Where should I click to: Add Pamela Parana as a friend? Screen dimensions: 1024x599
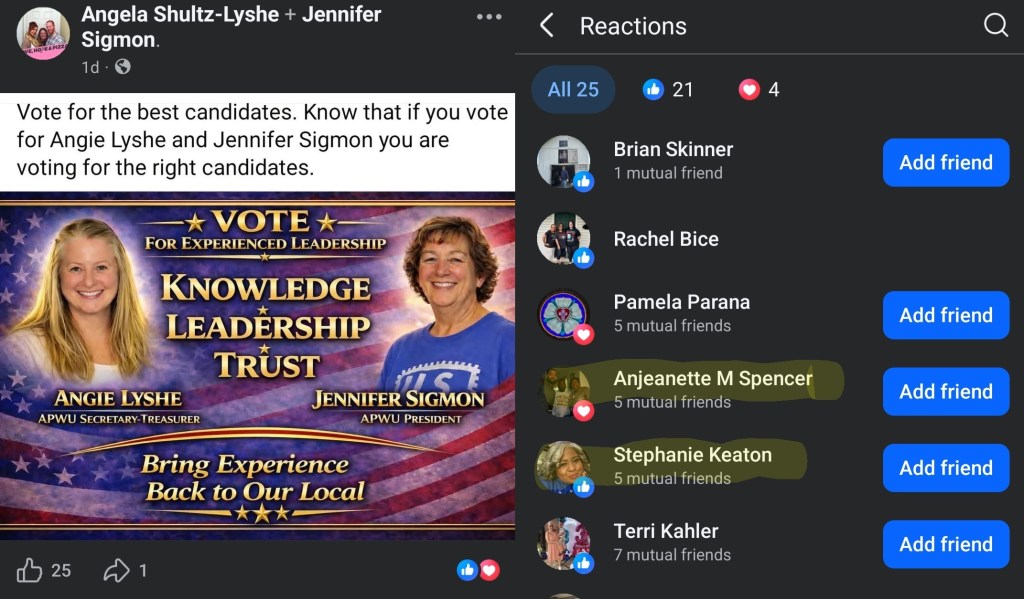click(946, 315)
